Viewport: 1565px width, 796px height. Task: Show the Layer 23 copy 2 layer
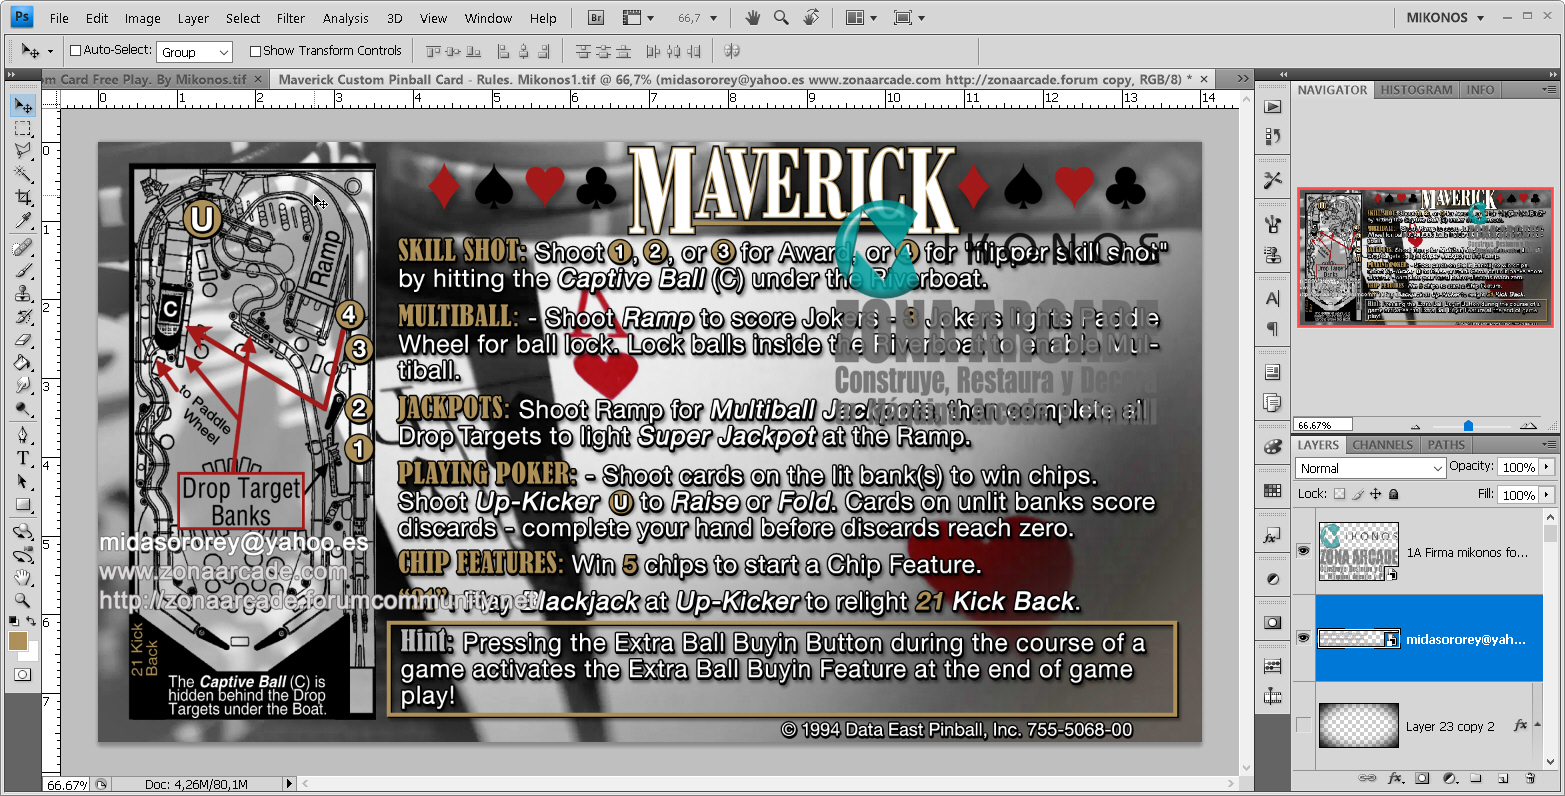pyautogui.click(x=1303, y=725)
